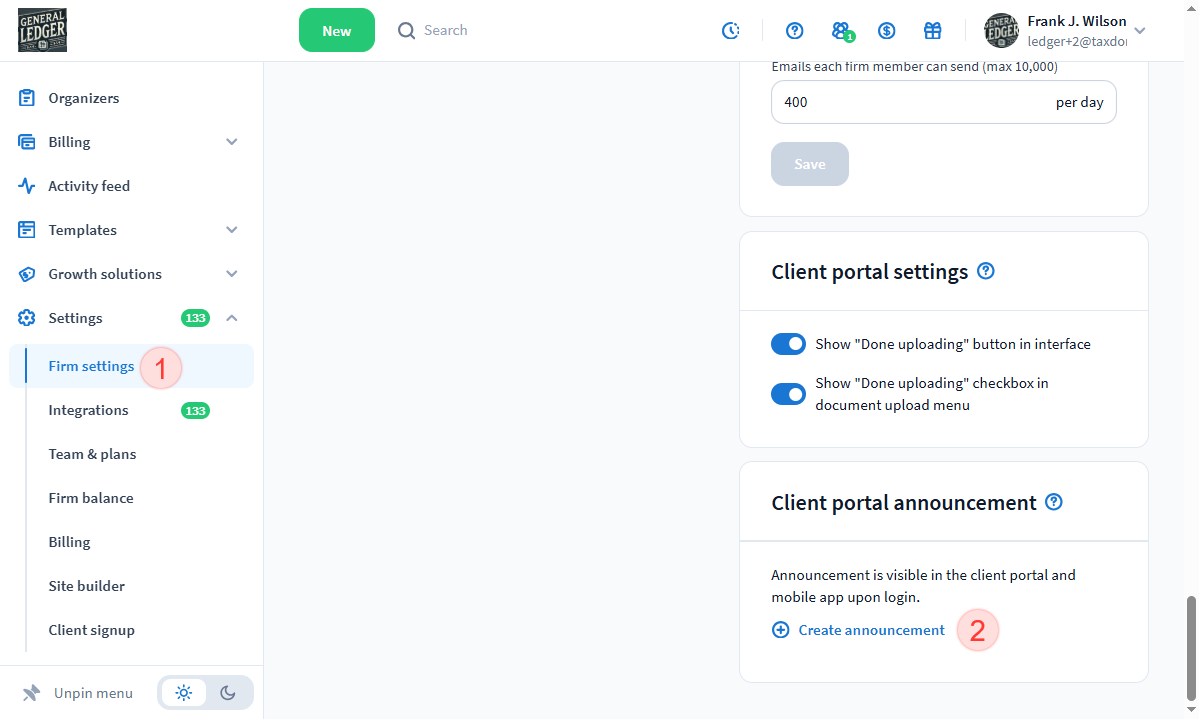Open Frank J. Wilson account dropdown
Screen dimensions: 1199x719
click(x=1139, y=31)
